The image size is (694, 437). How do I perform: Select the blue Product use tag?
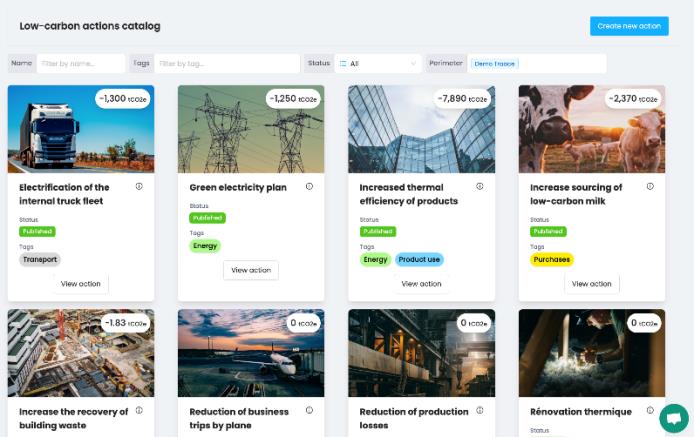[x=419, y=259]
